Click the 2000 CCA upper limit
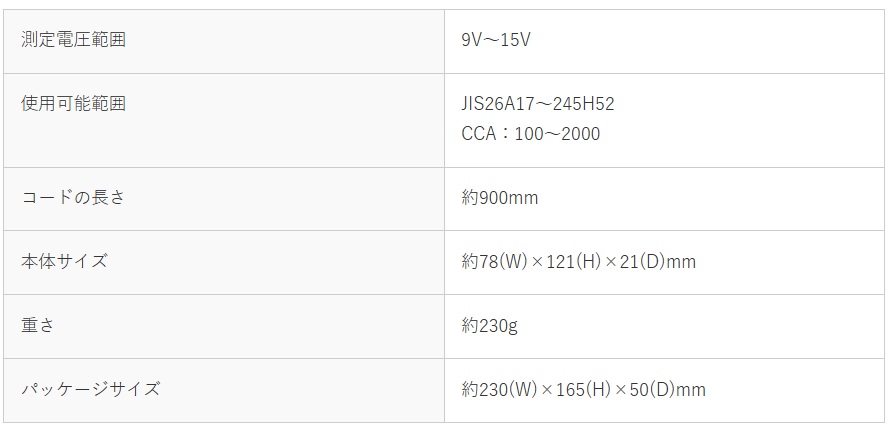 (x=580, y=133)
